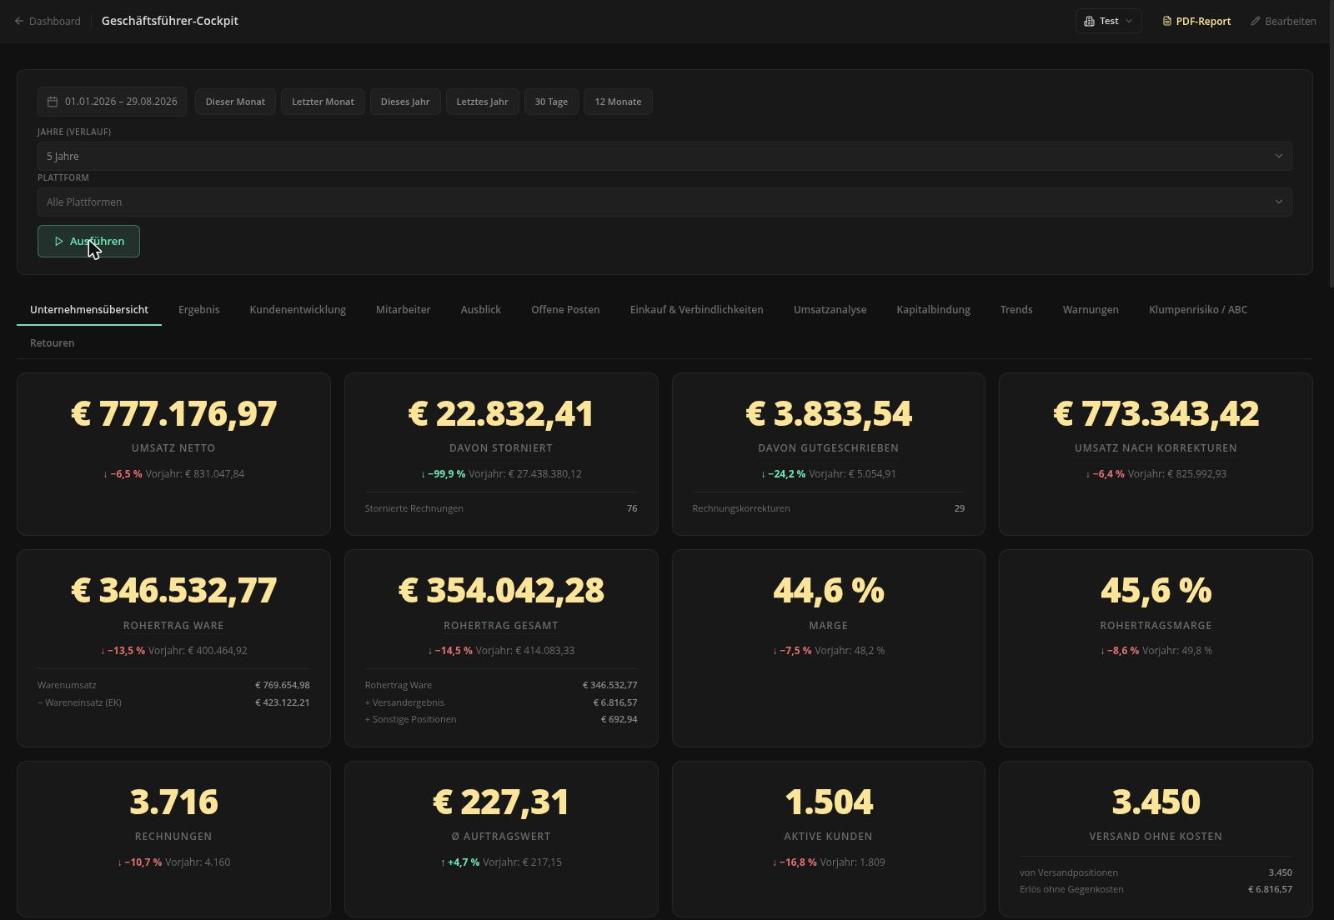Viewport: 1334px width, 920px height.
Task: Open the Umsatzanalyse tab
Action: 830,310
